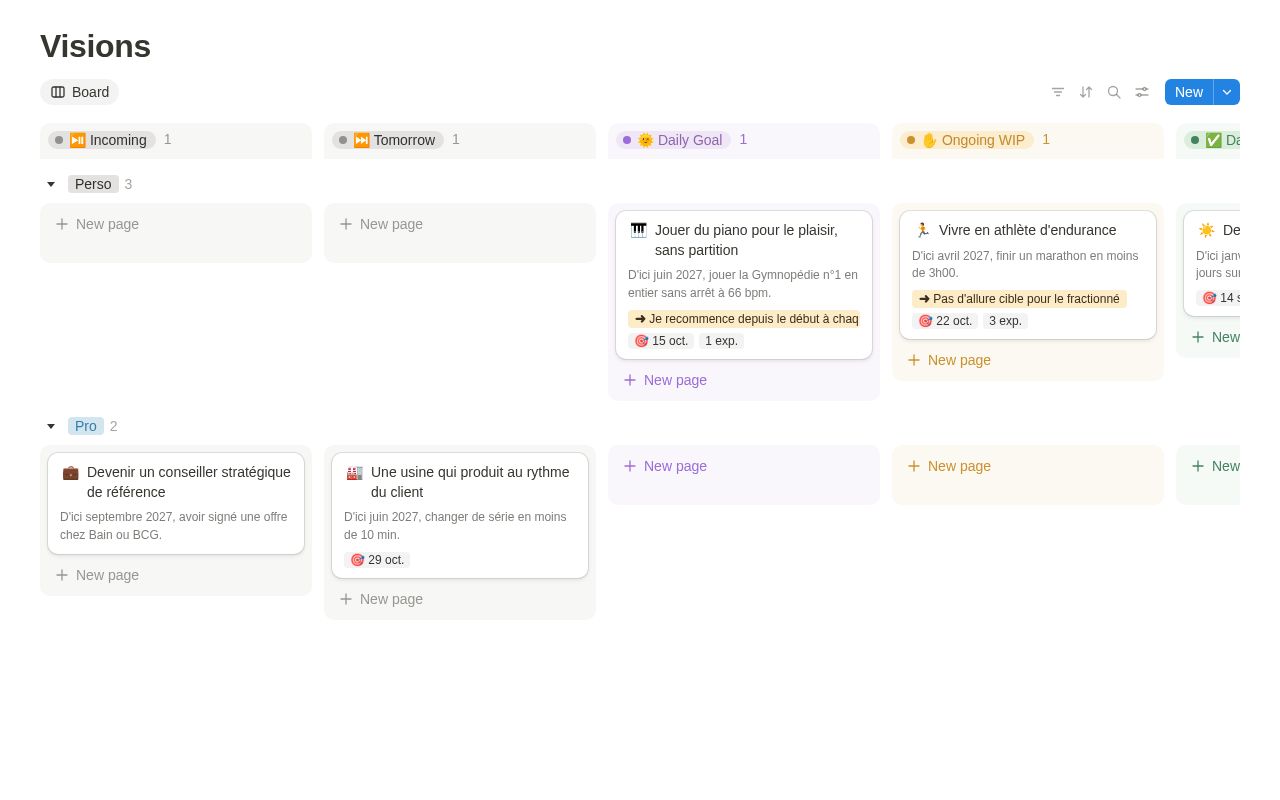
Task: Open Devenir un conseiller stratégique card
Action: click(176, 503)
